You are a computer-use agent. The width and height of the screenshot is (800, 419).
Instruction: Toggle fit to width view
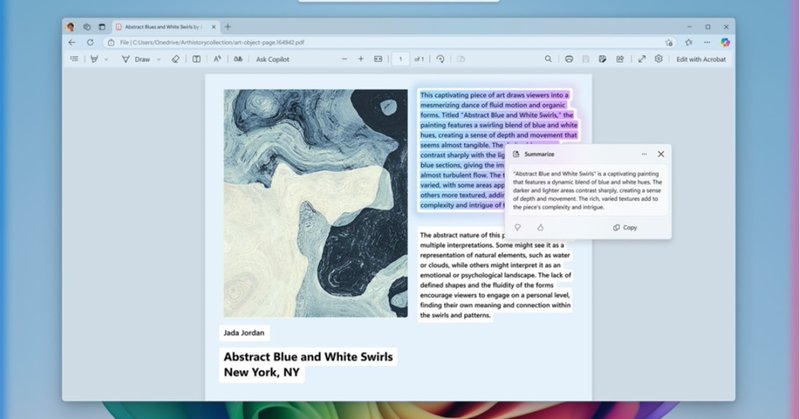coord(378,59)
